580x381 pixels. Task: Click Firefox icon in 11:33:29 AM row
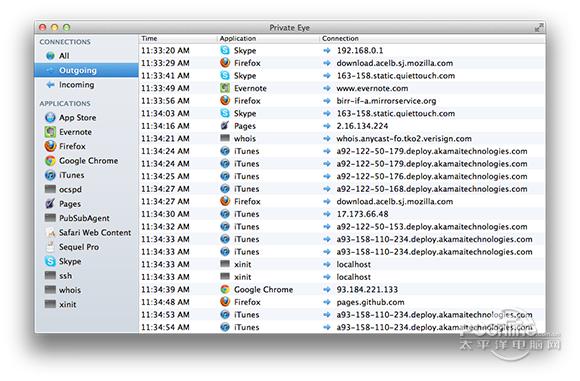pos(225,63)
